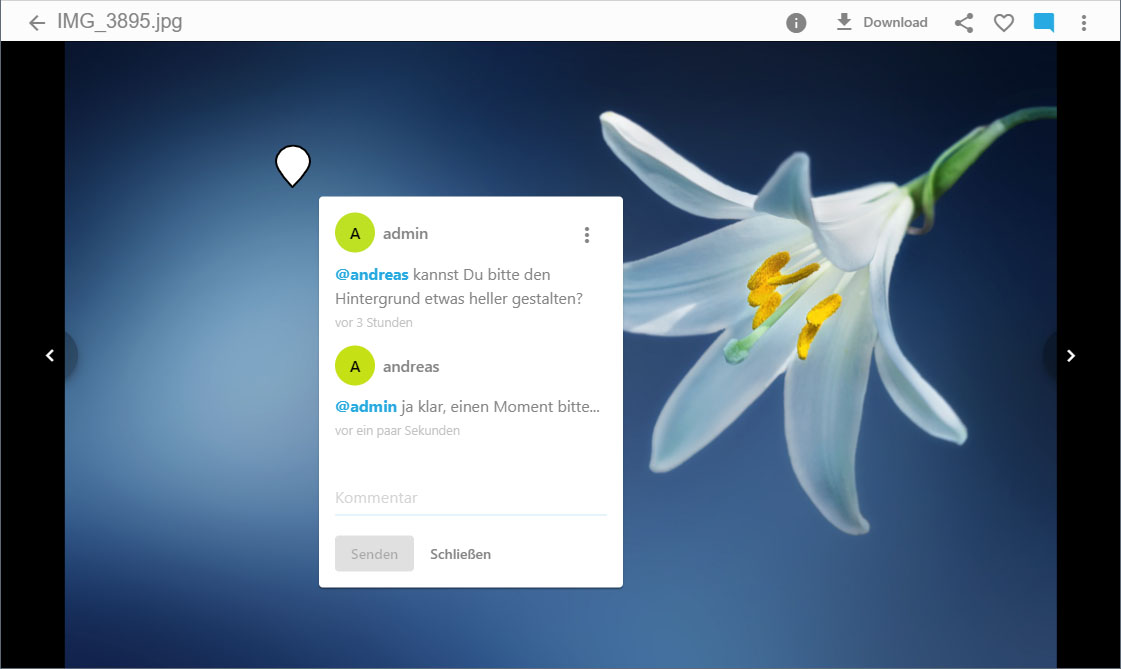1121x669 pixels.
Task: Close the comment box with Schließen
Action: click(x=460, y=554)
